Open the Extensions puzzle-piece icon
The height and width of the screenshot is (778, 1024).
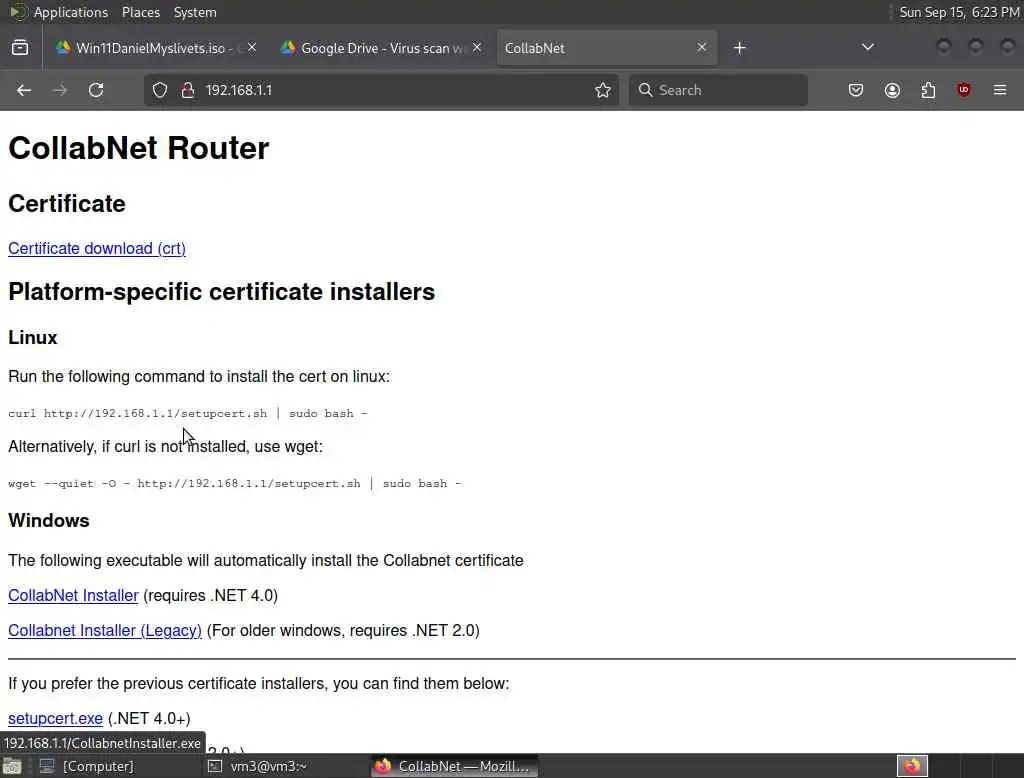coord(928,90)
